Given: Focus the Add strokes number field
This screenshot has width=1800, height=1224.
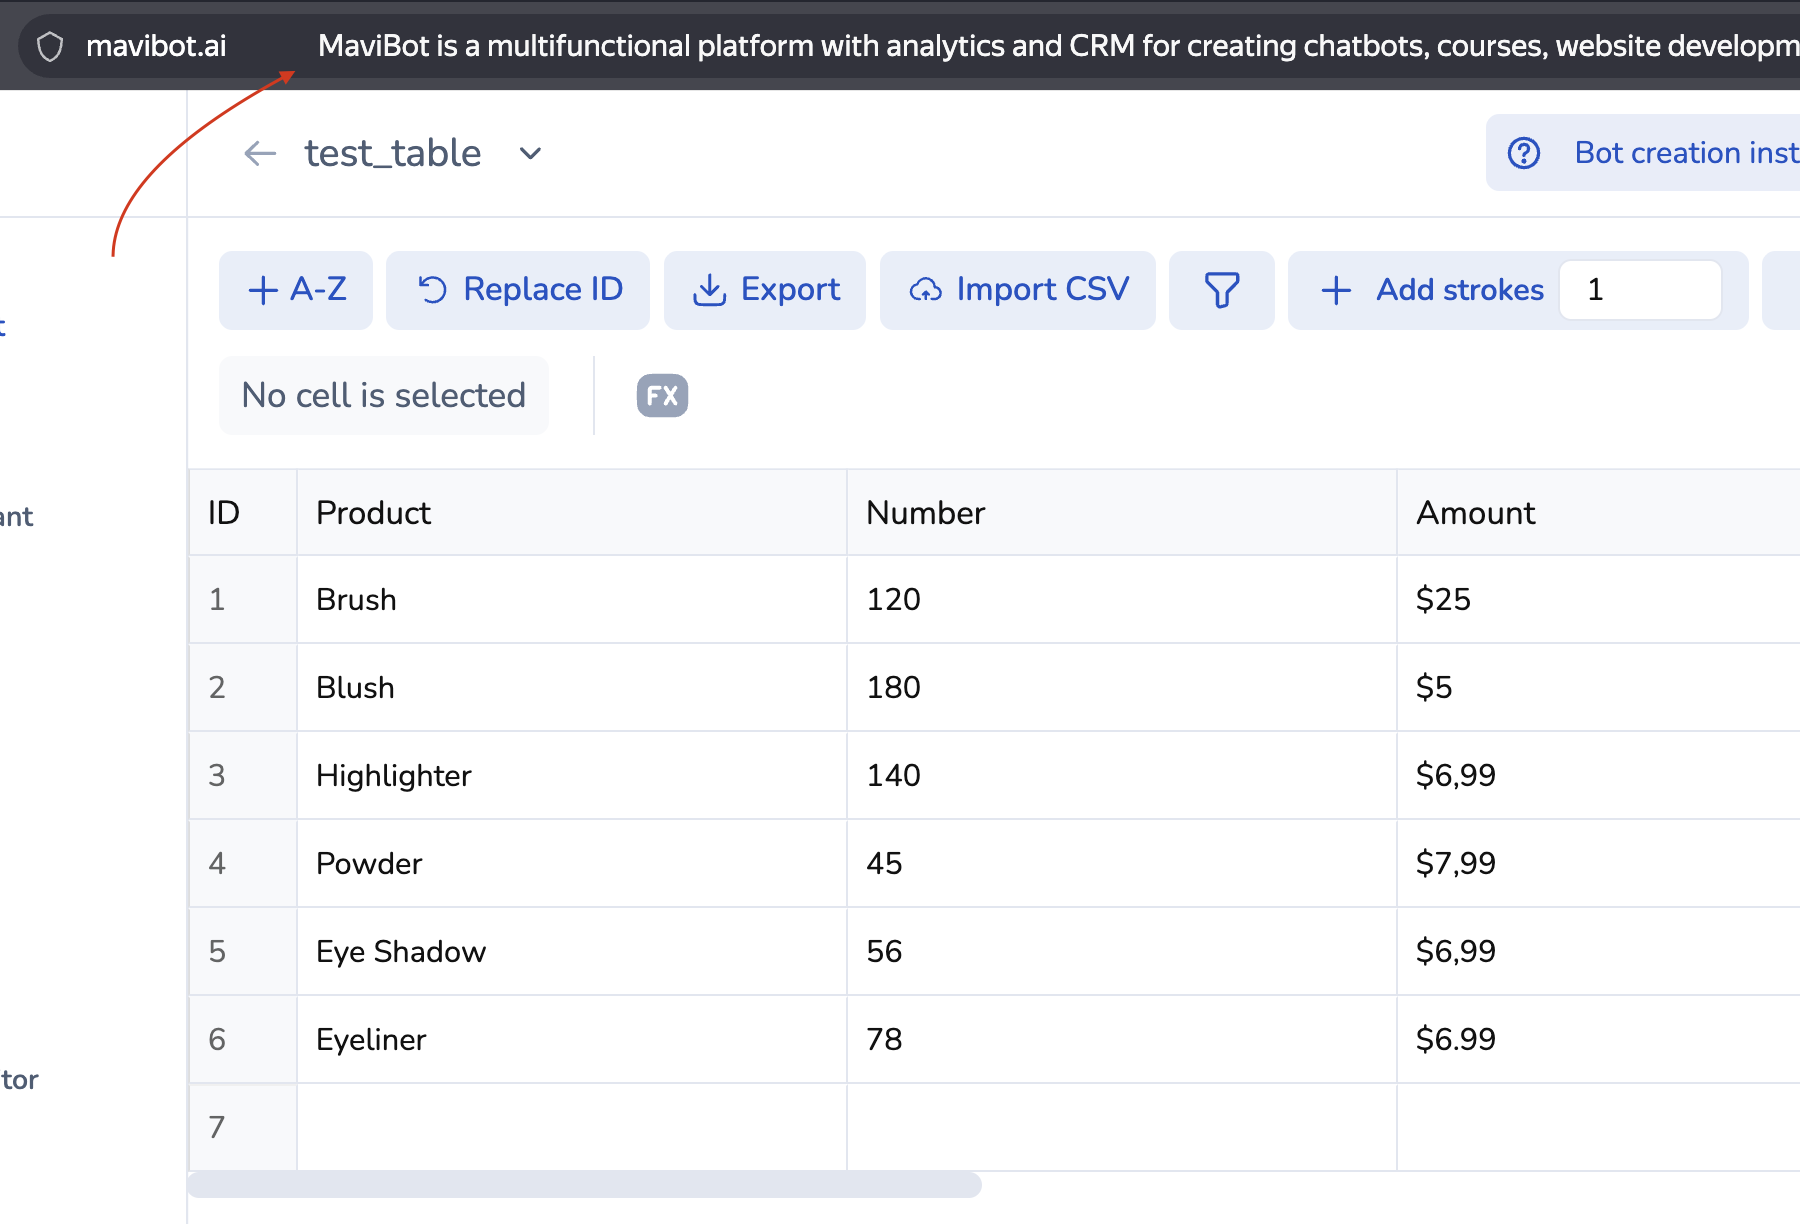Looking at the screenshot, I should tap(1640, 290).
